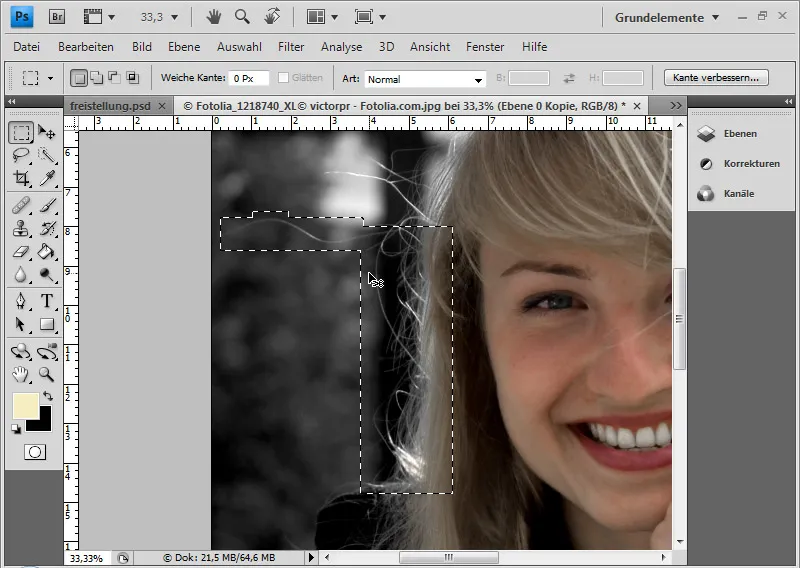Open the black background color swatch
Viewport: 800px width, 568px height.
coord(44,423)
